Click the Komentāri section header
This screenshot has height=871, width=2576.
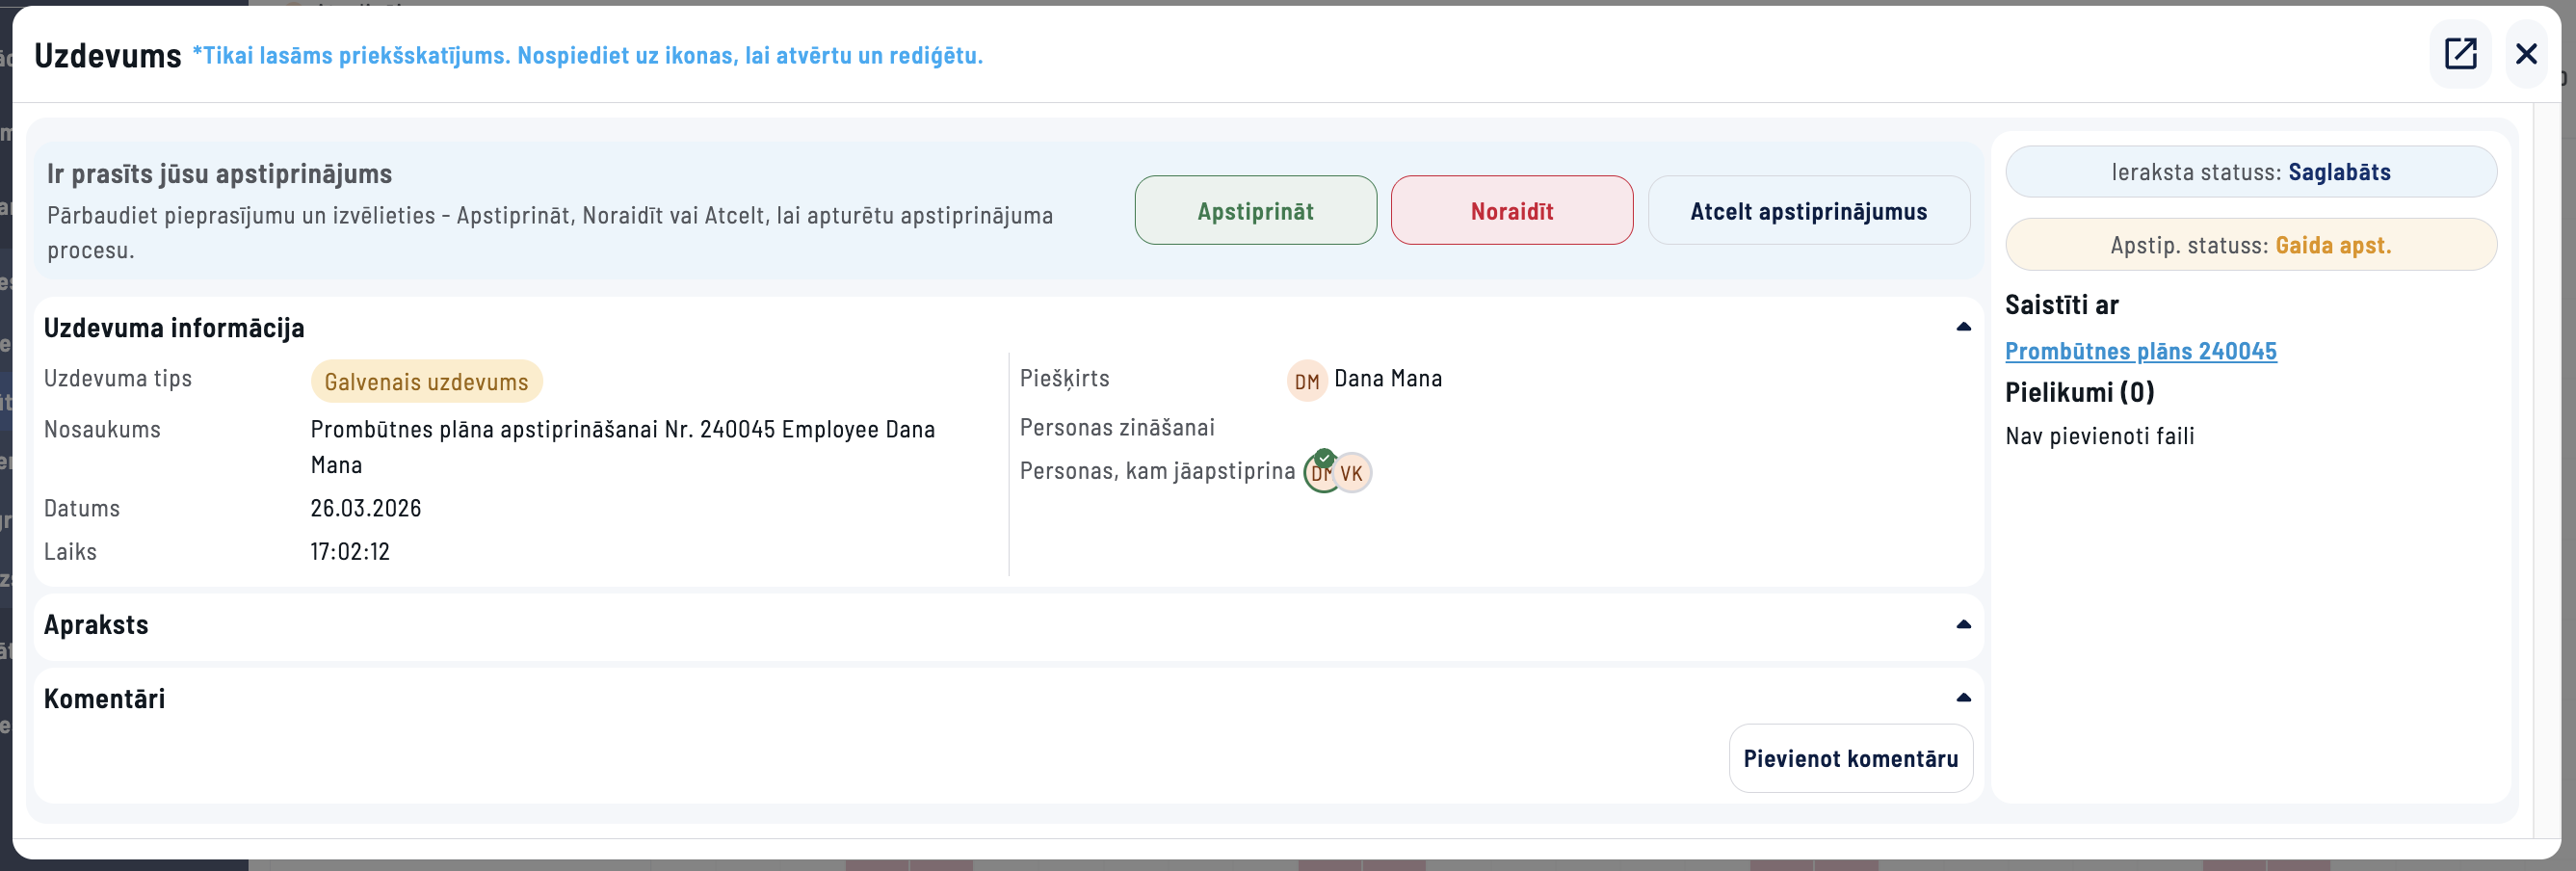pos(105,699)
